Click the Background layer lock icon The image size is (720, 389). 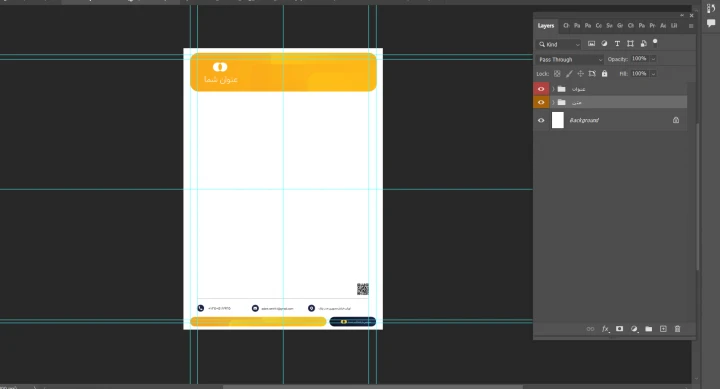coord(676,120)
